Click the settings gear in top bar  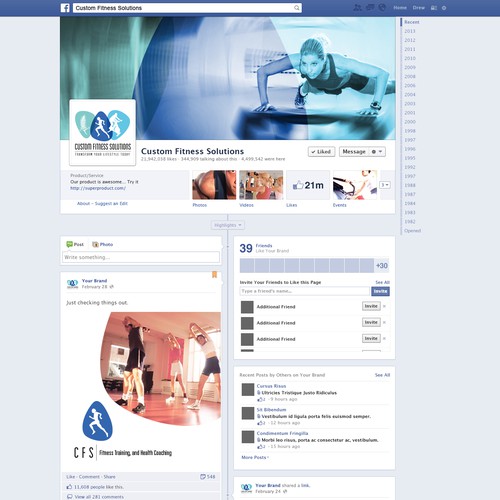pyautogui.click(x=444, y=8)
